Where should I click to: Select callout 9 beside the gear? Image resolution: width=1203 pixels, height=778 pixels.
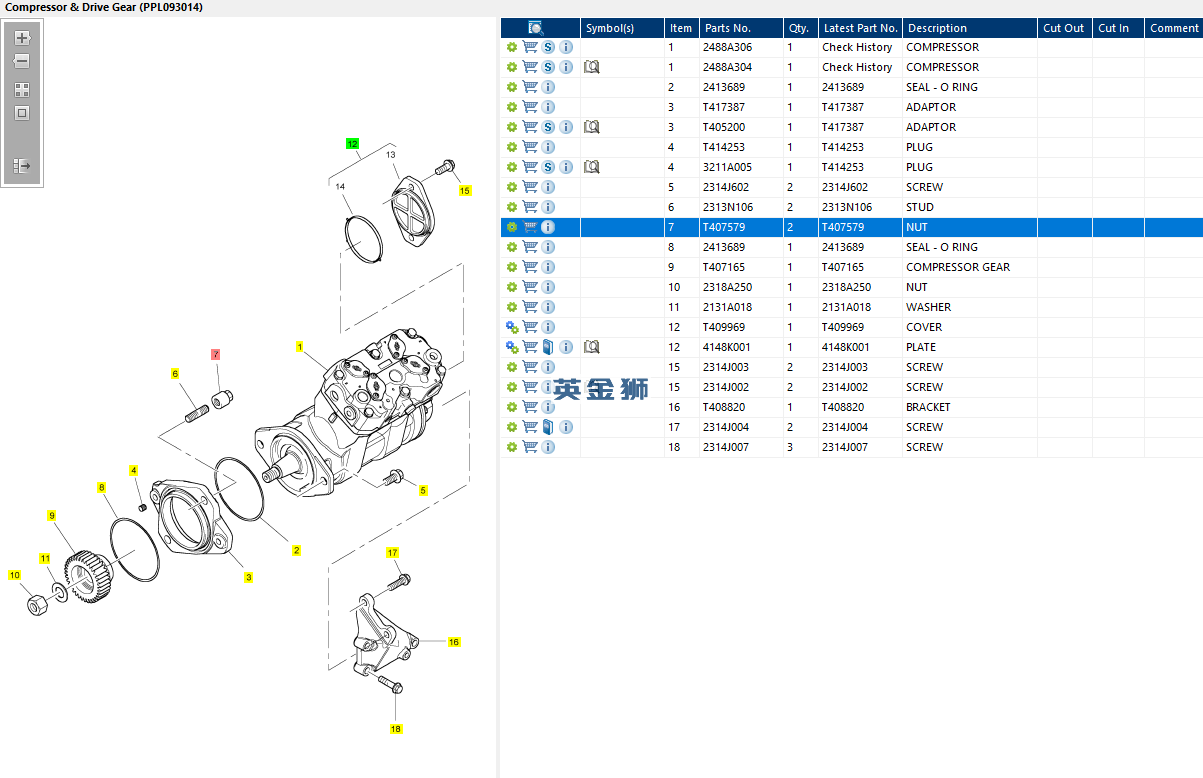pyautogui.click(x=52, y=516)
